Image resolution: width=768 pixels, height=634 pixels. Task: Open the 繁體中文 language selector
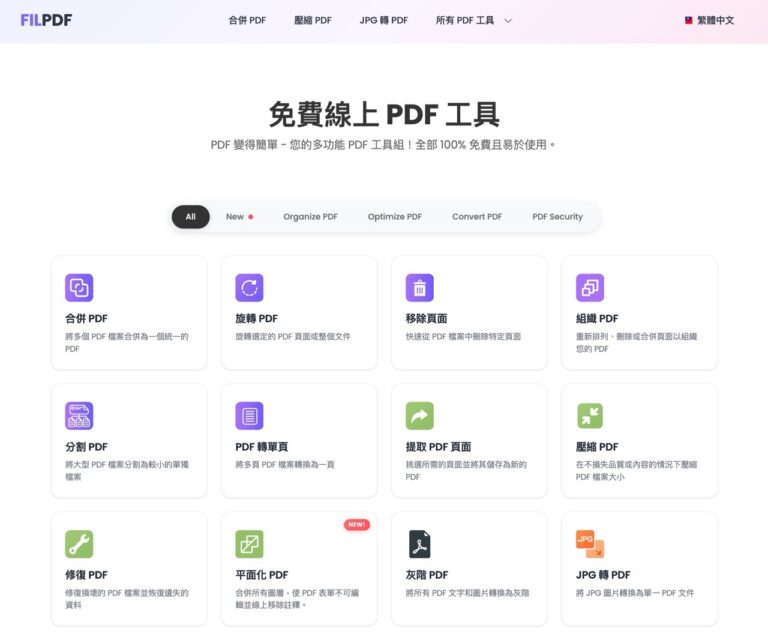[709, 20]
